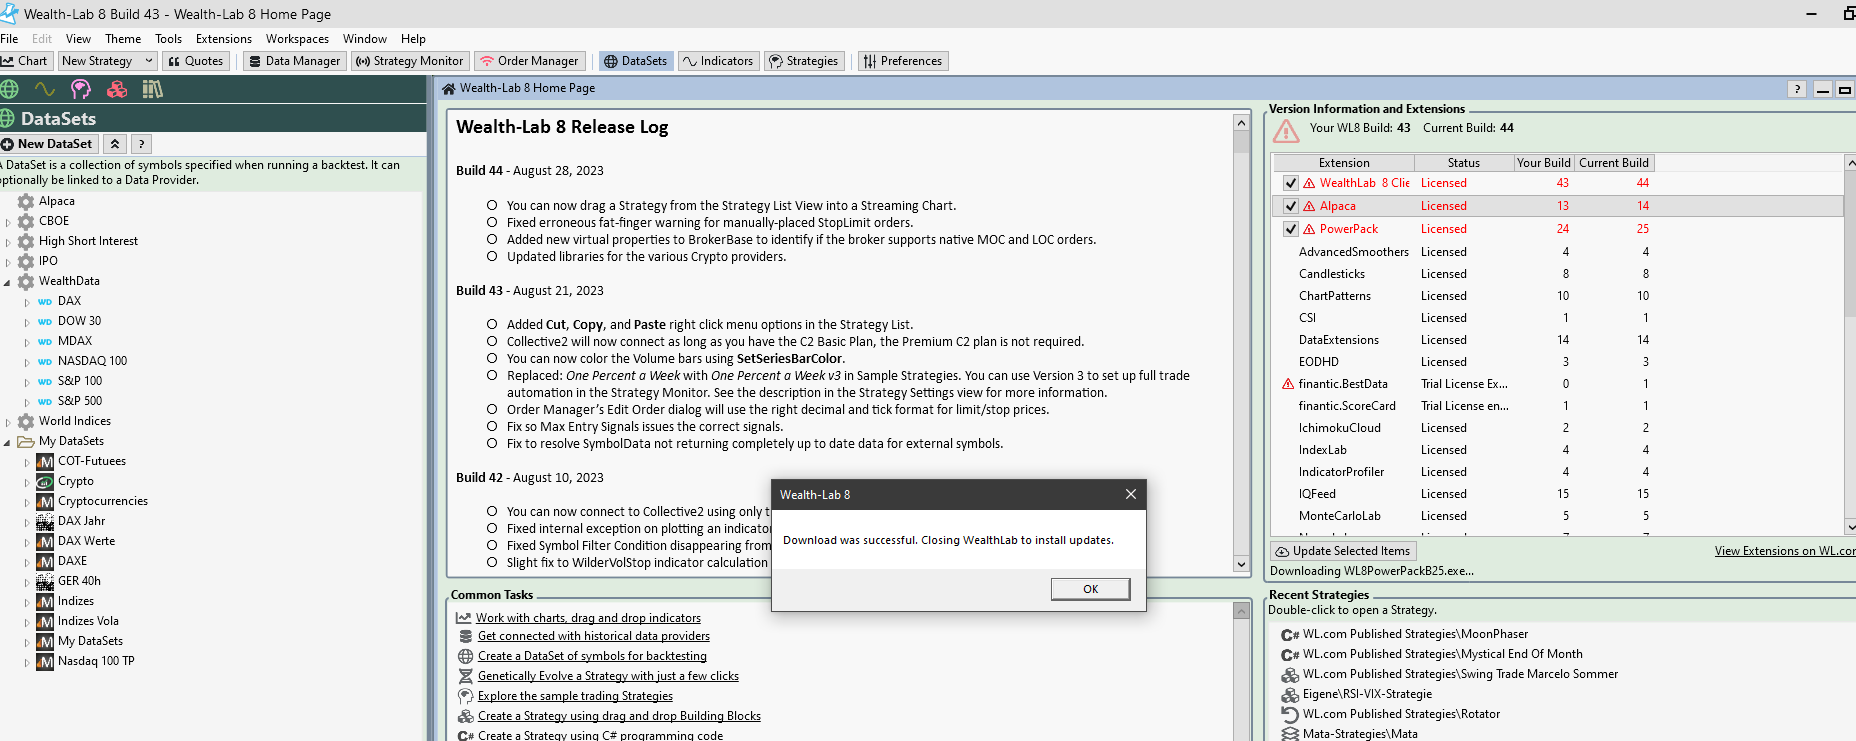Open Preferences from the toolbar

coord(902,61)
